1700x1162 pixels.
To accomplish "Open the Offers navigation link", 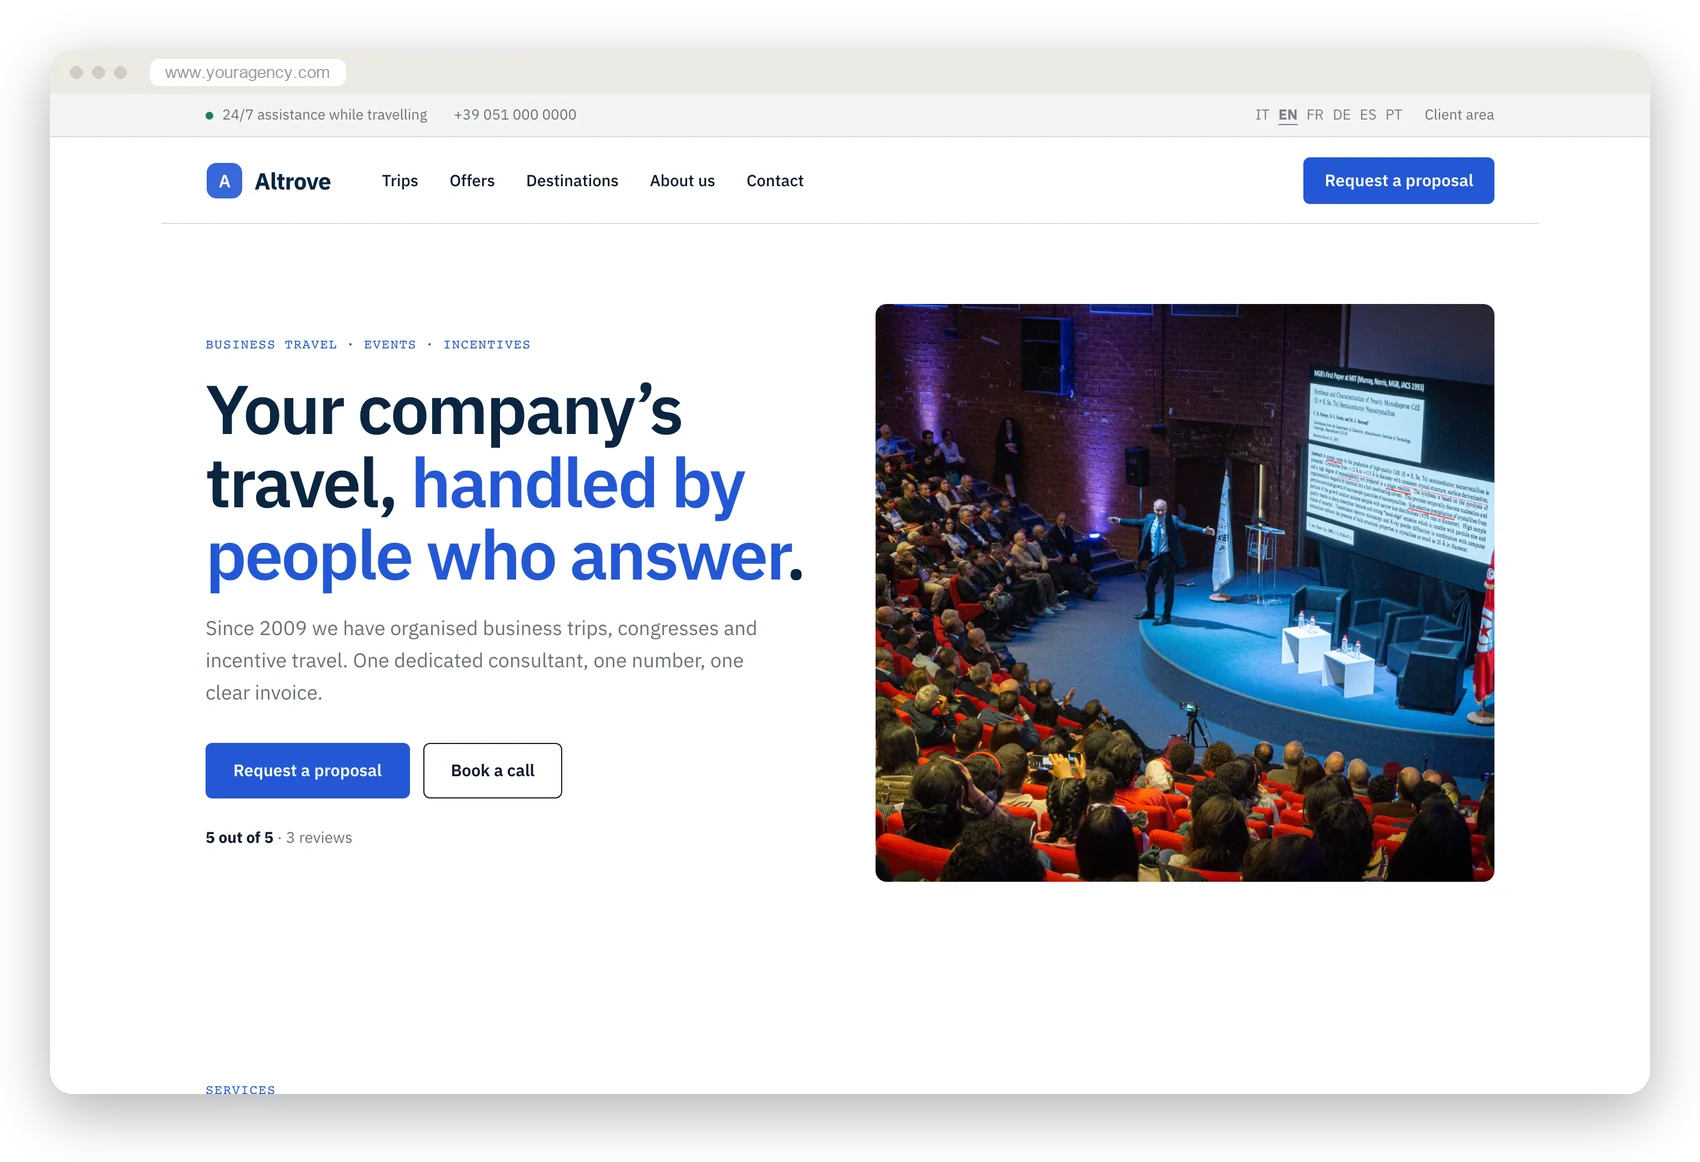I will [x=472, y=181].
